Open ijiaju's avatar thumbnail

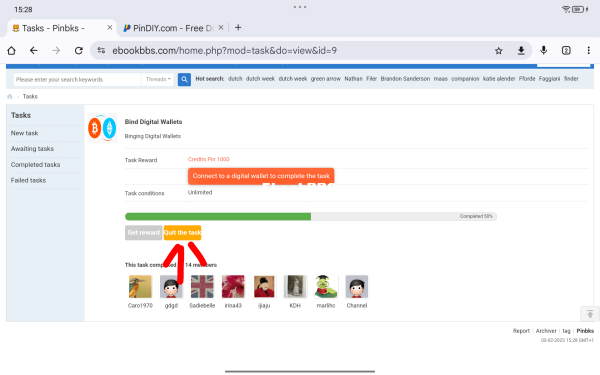coord(264,286)
